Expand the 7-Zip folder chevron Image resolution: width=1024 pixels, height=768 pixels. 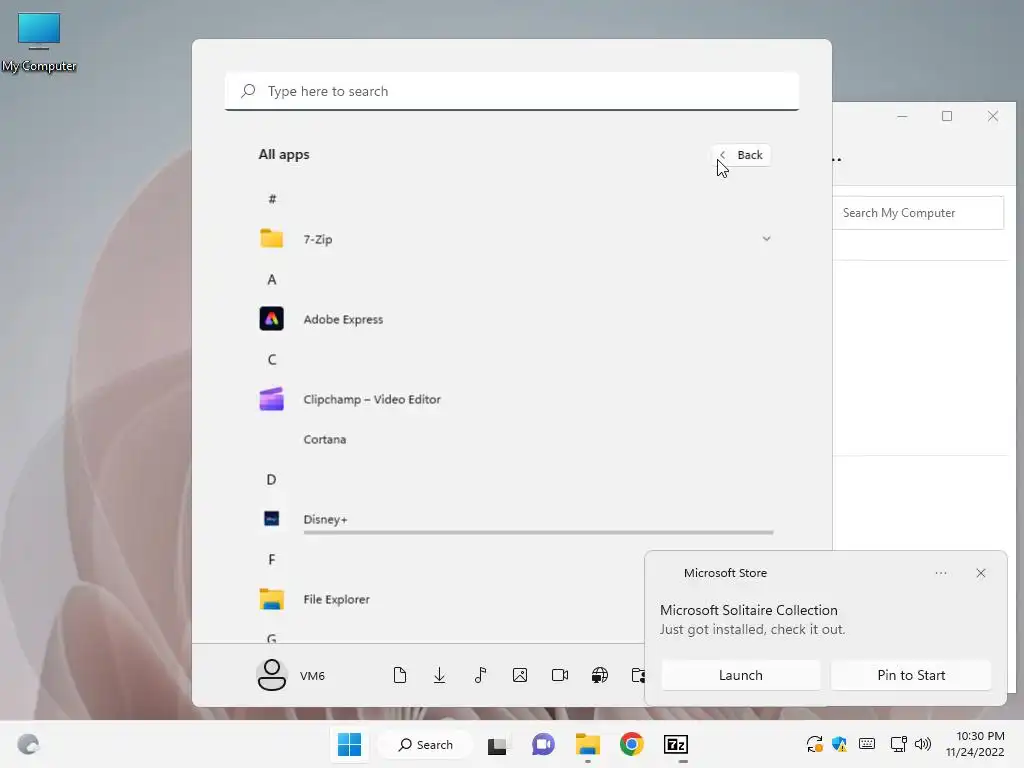766,238
